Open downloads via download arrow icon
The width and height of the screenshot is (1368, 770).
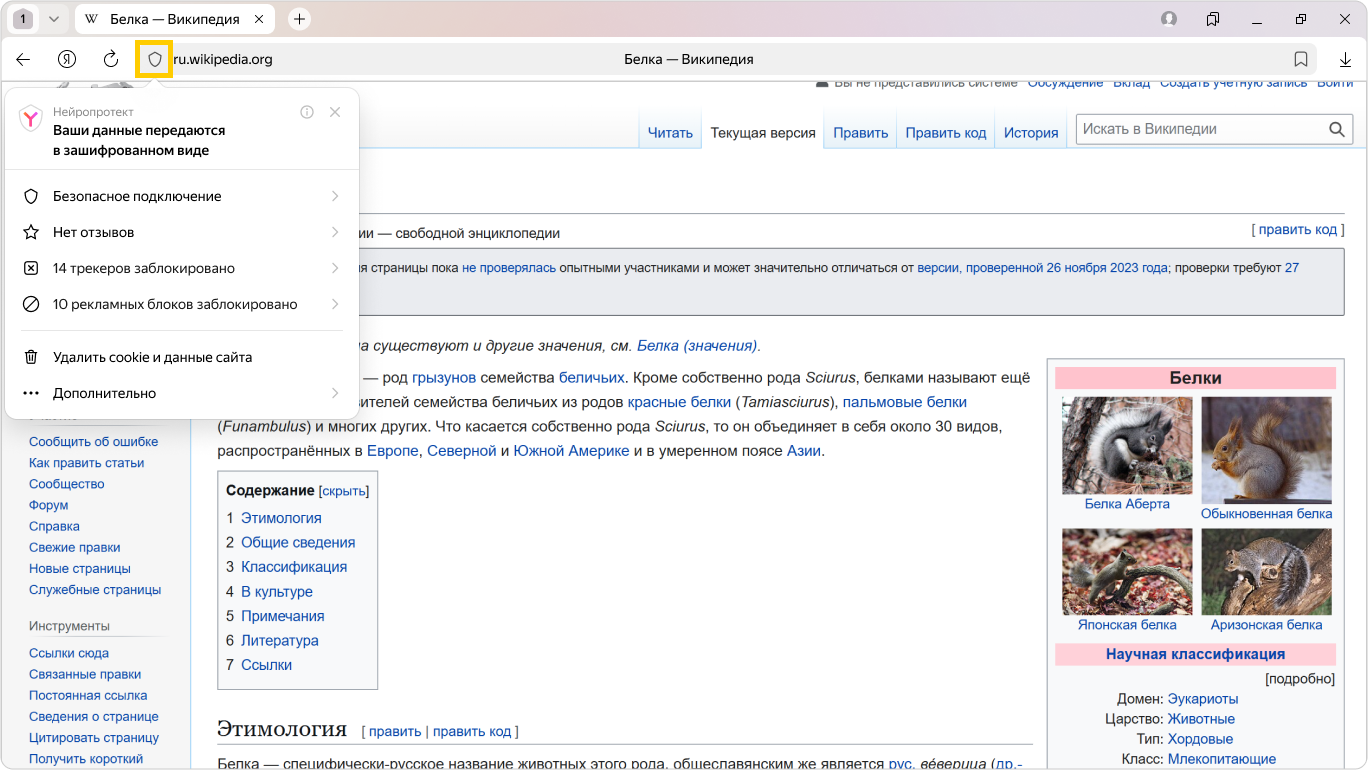point(1345,60)
